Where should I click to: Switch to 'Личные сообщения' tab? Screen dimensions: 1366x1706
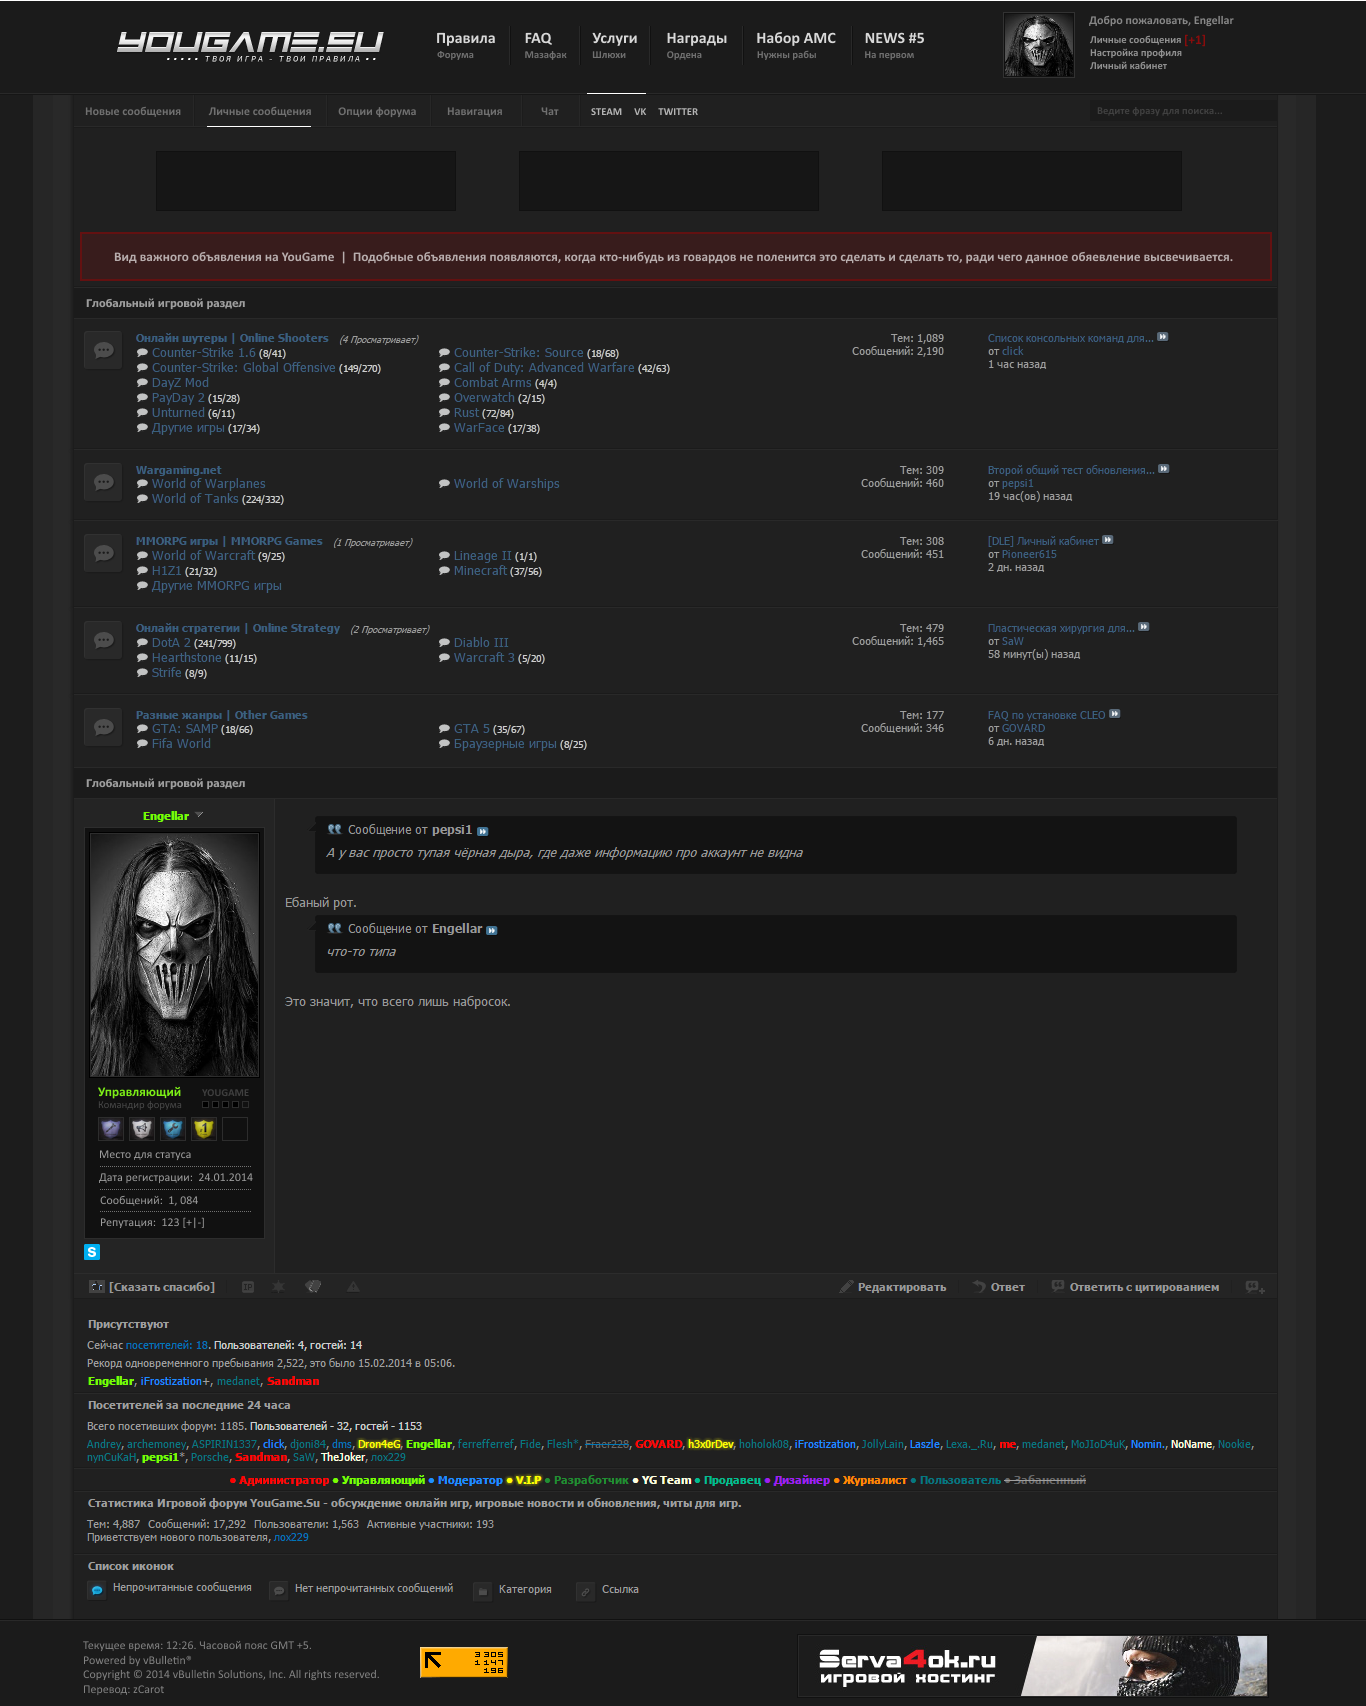(x=260, y=111)
